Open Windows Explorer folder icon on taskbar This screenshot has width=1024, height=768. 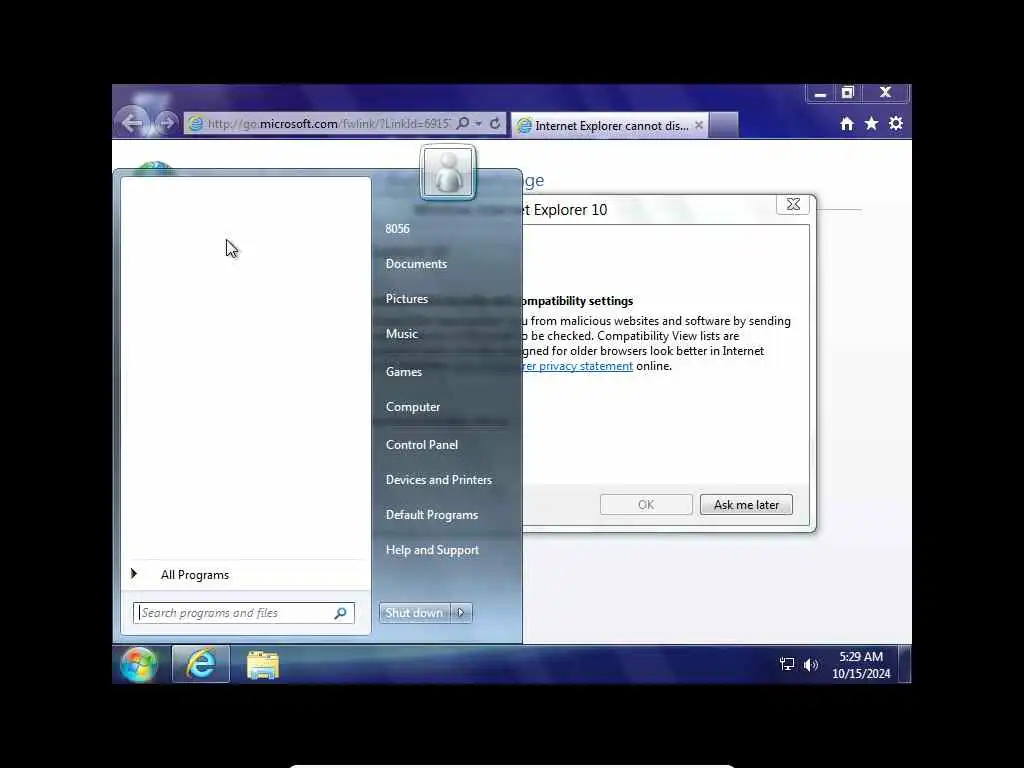[x=263, y=665]
